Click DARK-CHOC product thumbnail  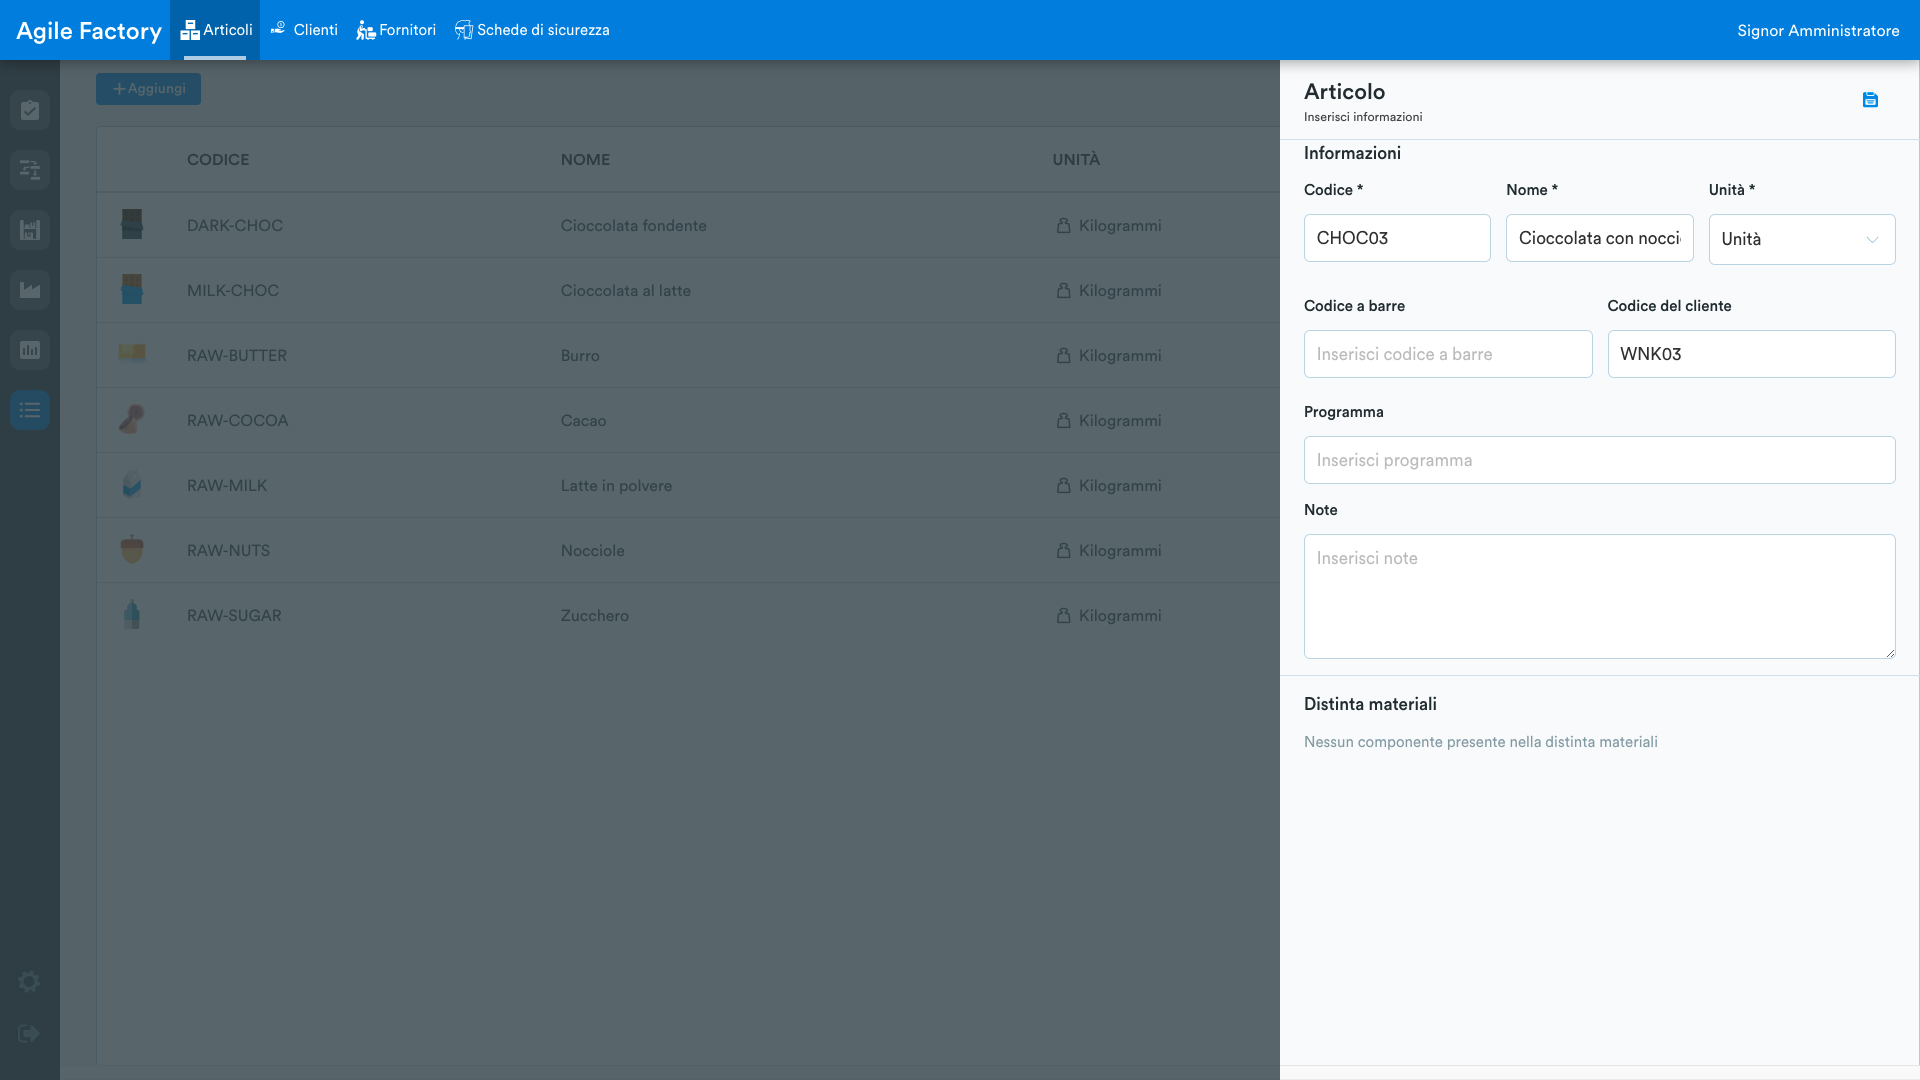click(x=132, y=224)
